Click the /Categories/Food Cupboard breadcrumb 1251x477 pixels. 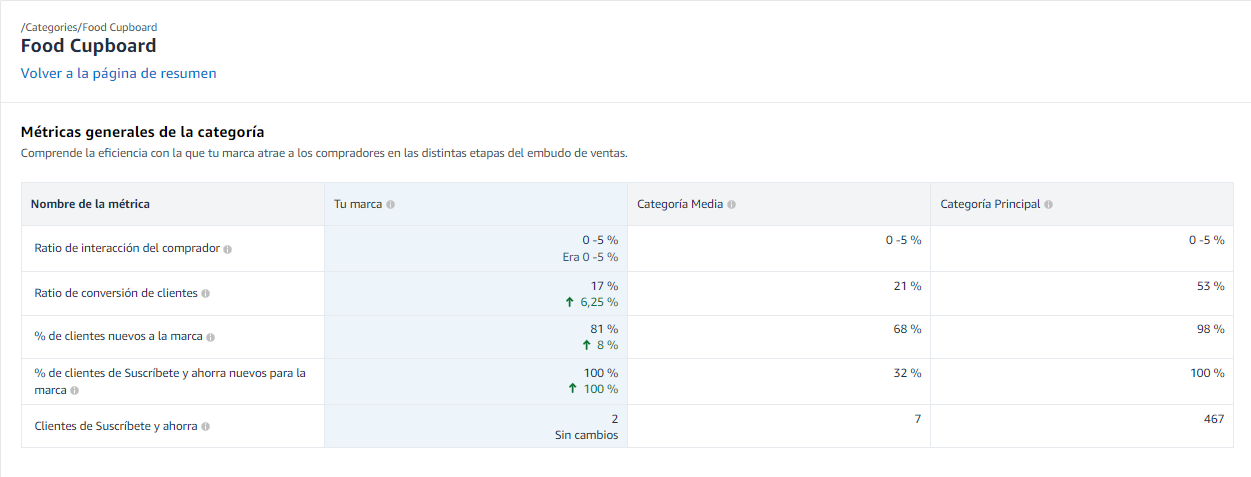89,27
